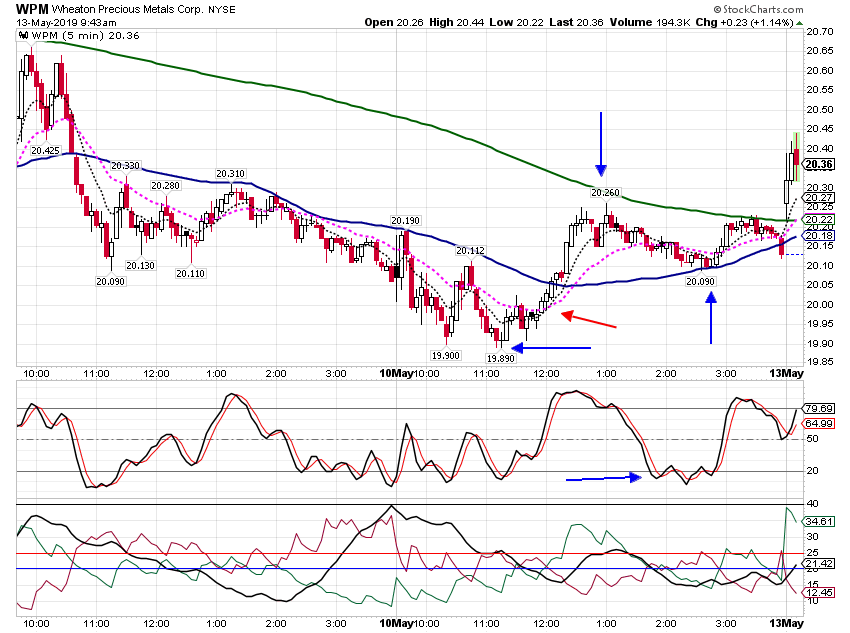Click the red 12.45 indicator value tag

coord(819,592)
